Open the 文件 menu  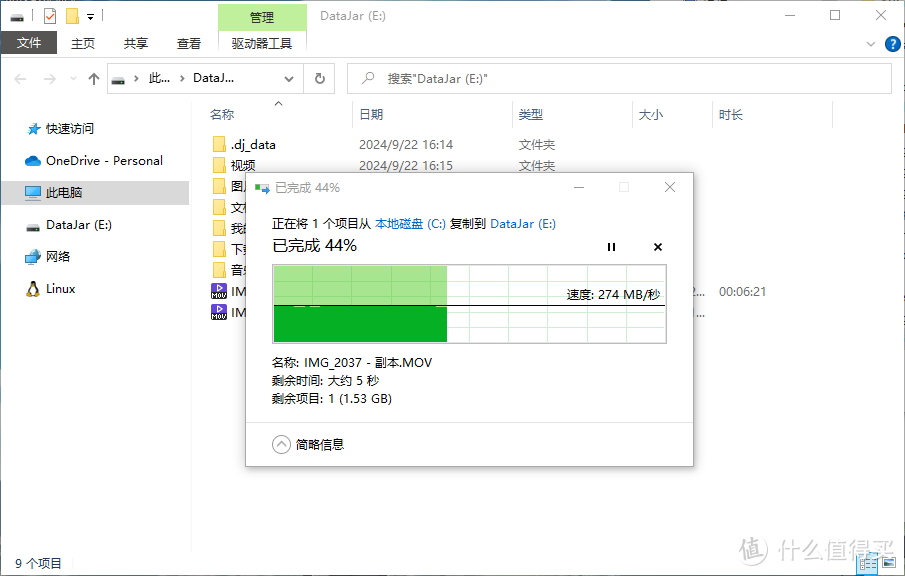tap(29, 43)
